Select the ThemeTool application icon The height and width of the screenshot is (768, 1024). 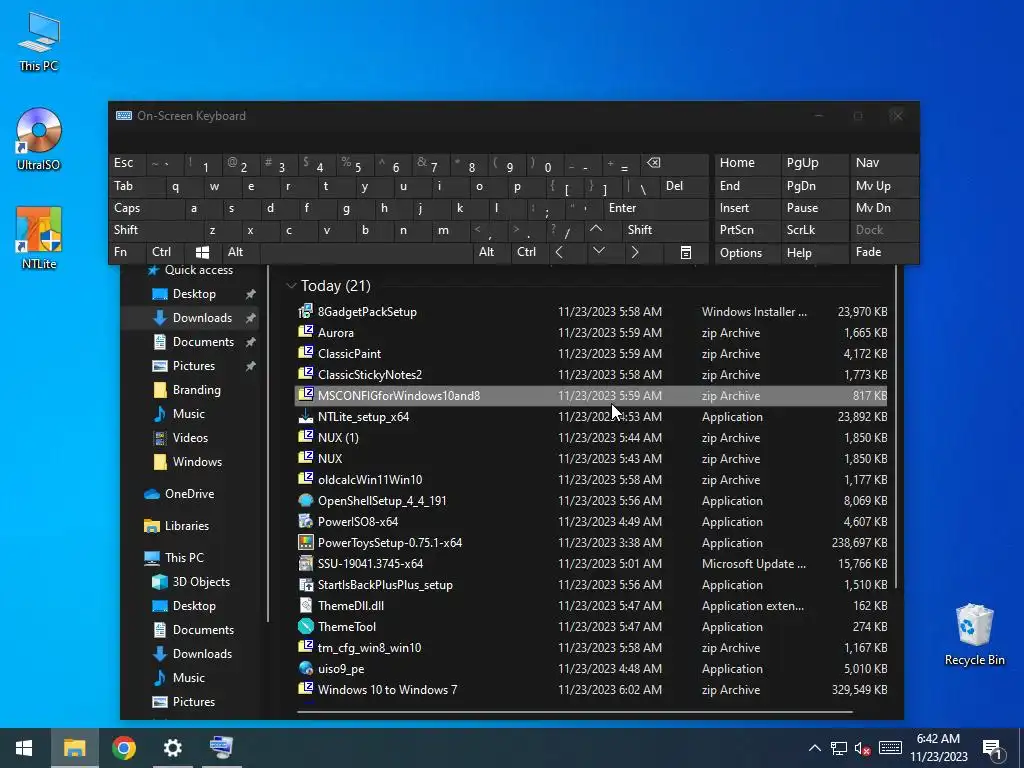point(306,626)
